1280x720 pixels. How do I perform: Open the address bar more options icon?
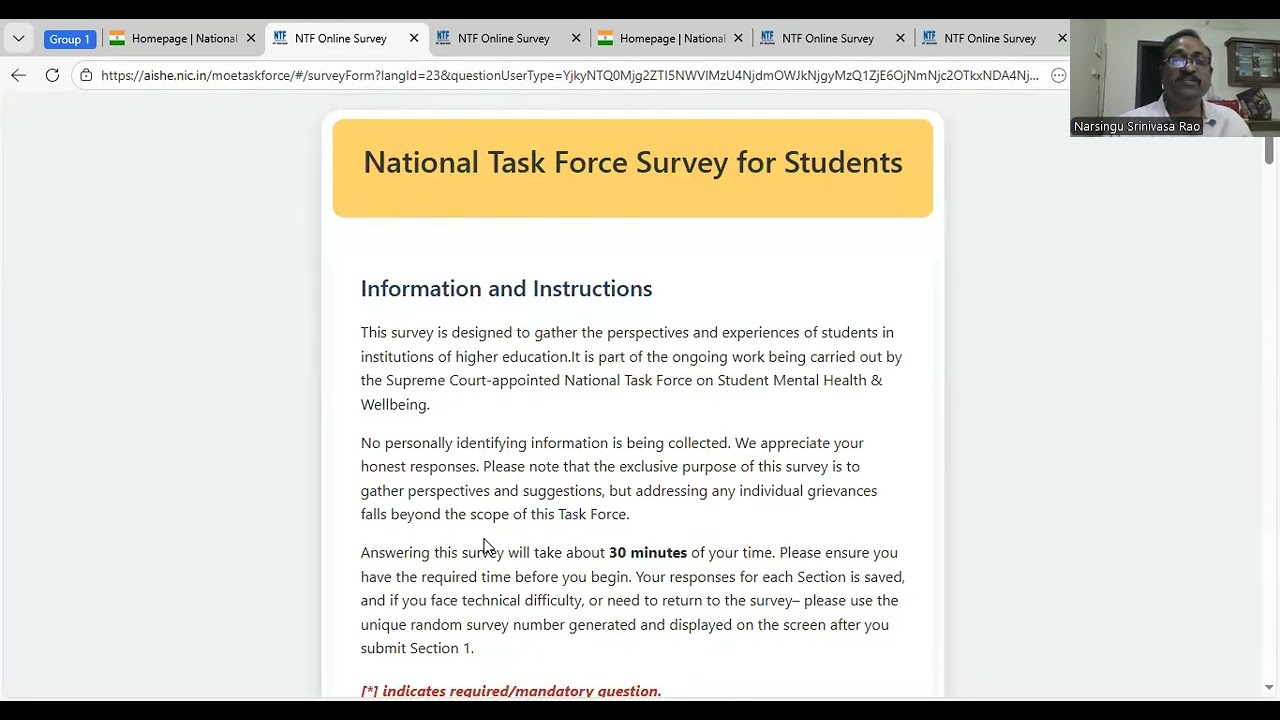click(1058, 75)
